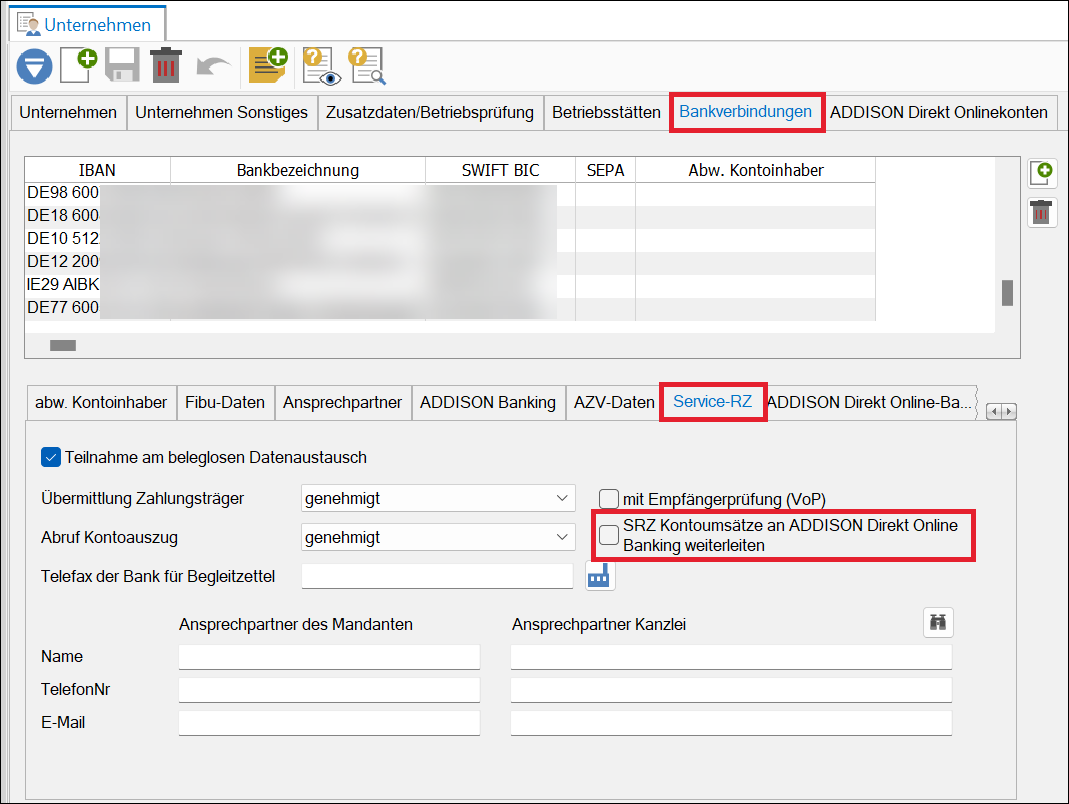
Task: Undo with the curved arrow icon
Action: click(213, 67)
